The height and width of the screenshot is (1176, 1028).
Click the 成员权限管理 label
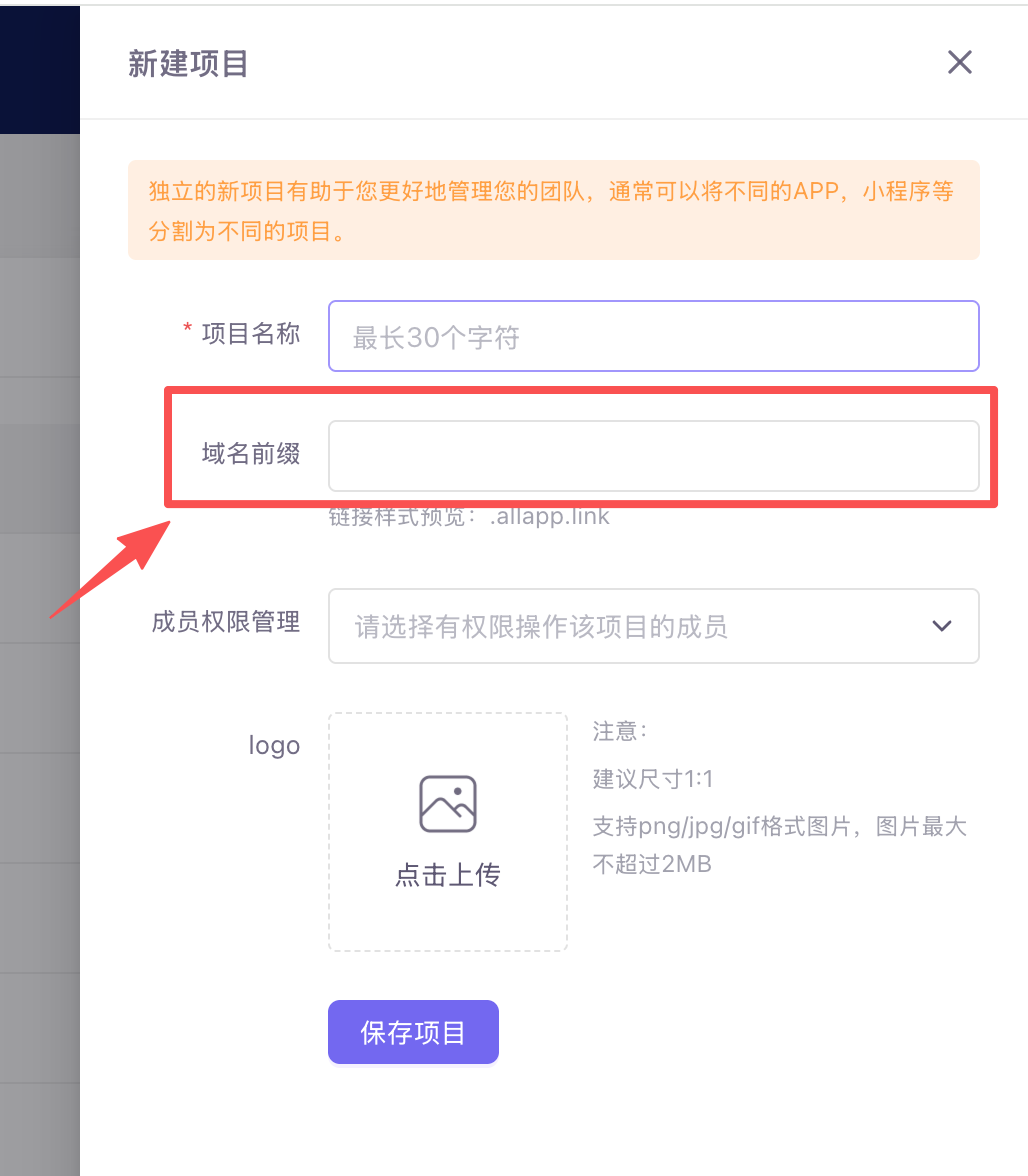[225, 622]
